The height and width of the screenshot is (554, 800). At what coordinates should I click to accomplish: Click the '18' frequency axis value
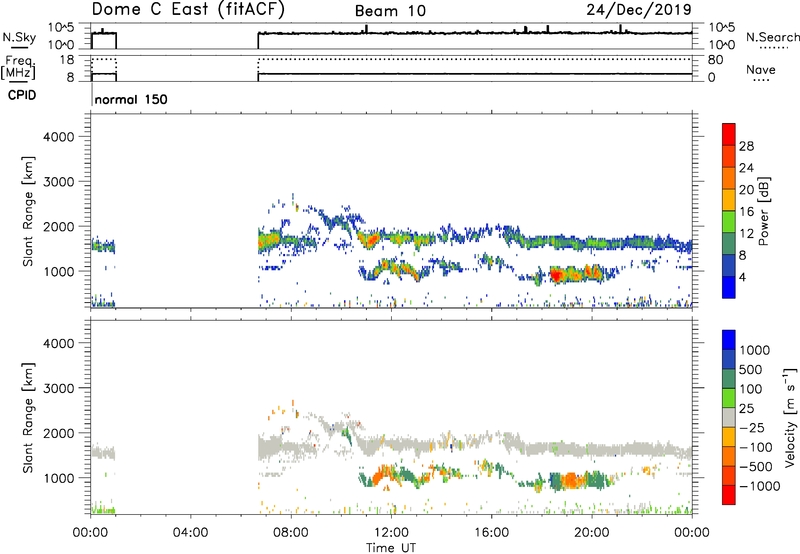coord(67,60)
